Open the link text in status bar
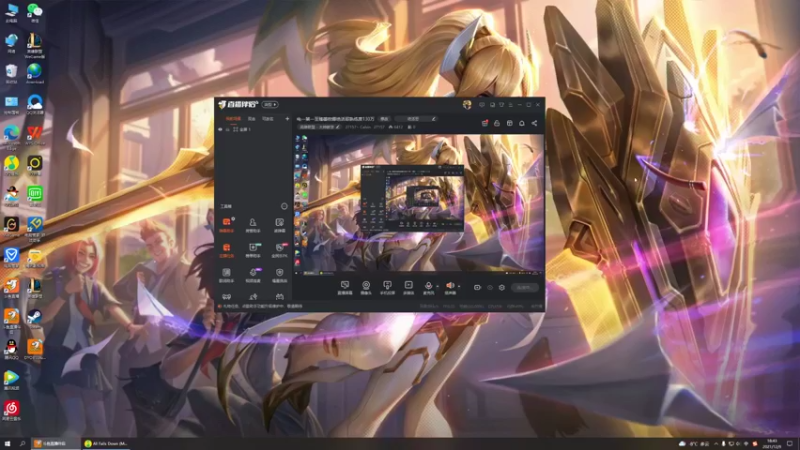The image size is (800, 450). (295, 306)
